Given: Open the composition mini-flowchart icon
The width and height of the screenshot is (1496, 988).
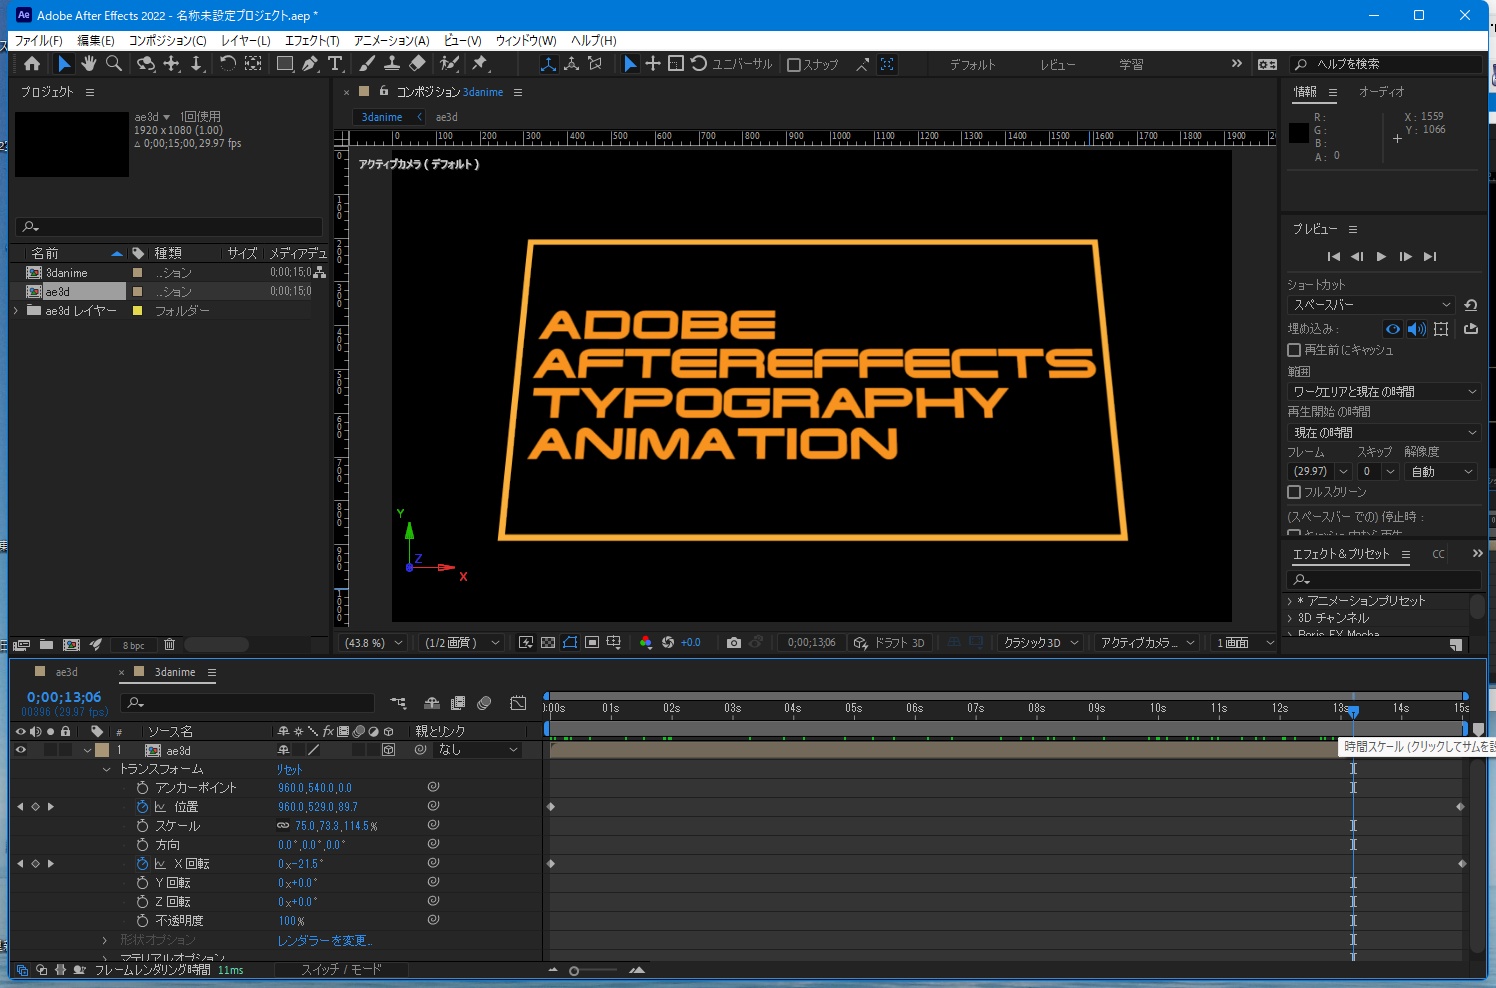Looking at the screenshot, I should [x=398, y=703].
